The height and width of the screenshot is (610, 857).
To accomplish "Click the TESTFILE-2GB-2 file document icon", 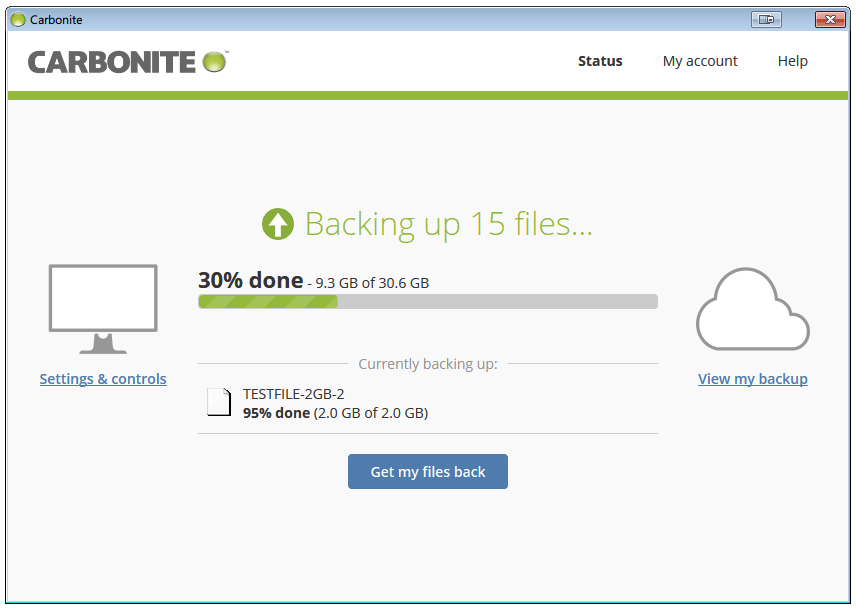I will 219,402.
